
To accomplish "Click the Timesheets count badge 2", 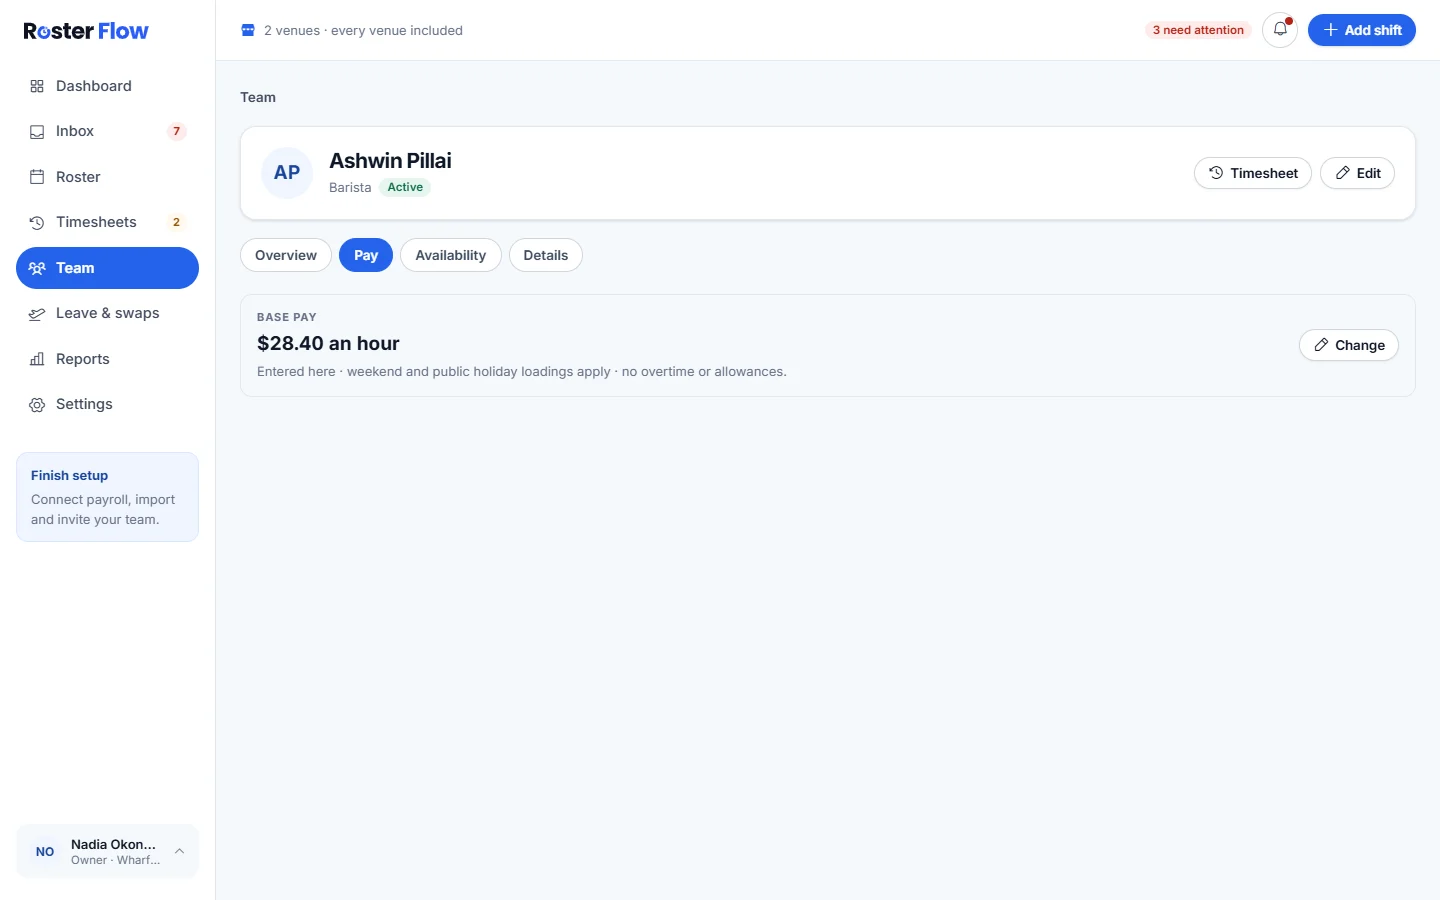I will (177, 222).
